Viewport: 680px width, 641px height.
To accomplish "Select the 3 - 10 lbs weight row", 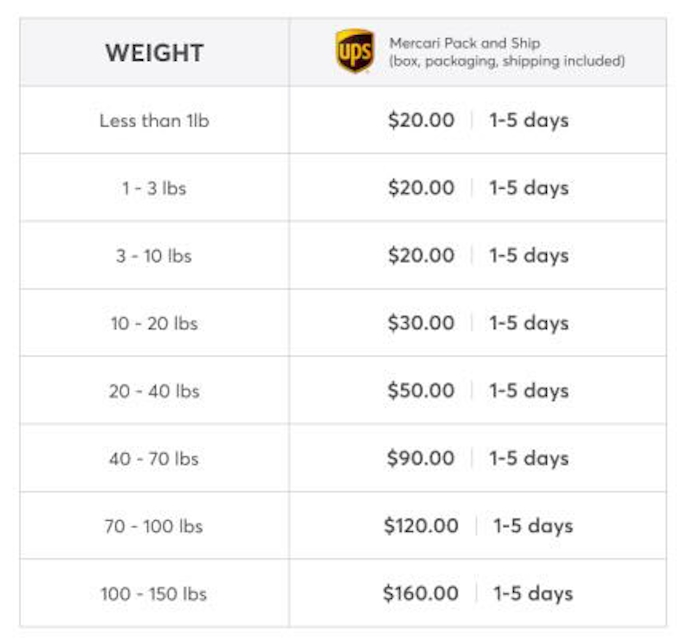I will (x=154, y=256).
